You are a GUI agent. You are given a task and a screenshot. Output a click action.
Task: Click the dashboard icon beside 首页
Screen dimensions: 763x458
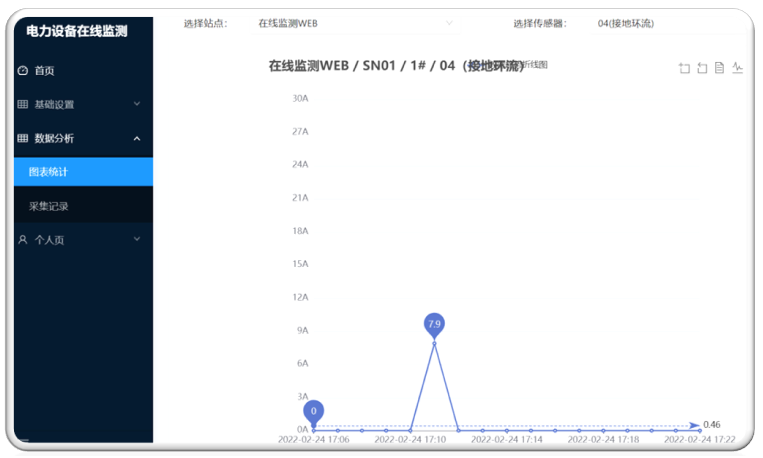point(23,71)
